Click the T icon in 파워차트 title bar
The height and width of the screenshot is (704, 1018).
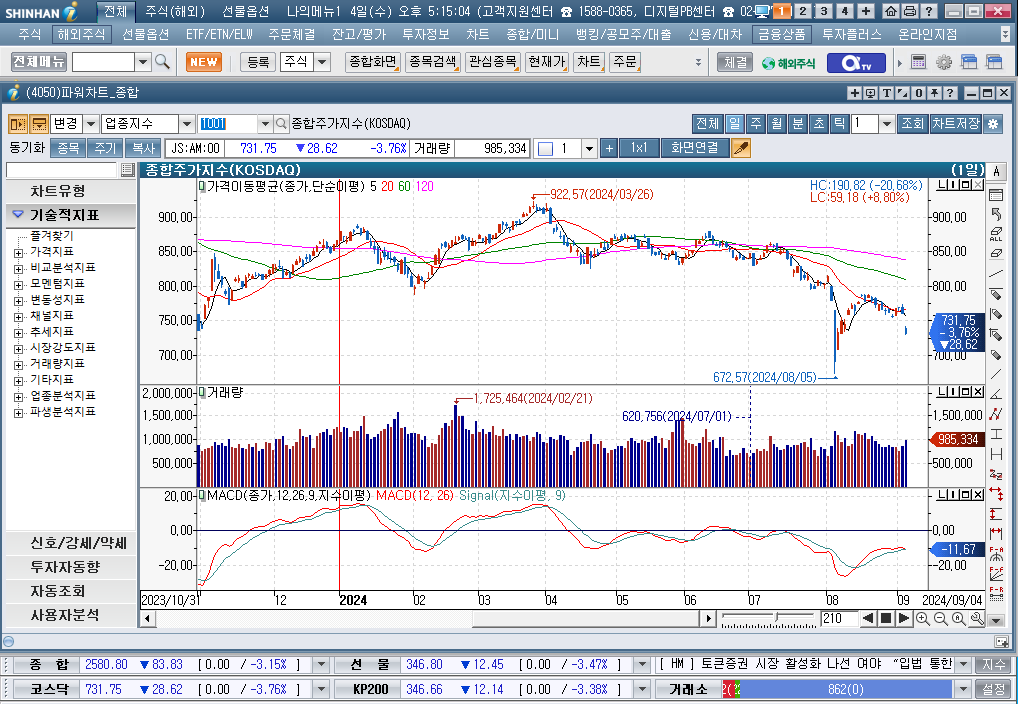(887, 93)
